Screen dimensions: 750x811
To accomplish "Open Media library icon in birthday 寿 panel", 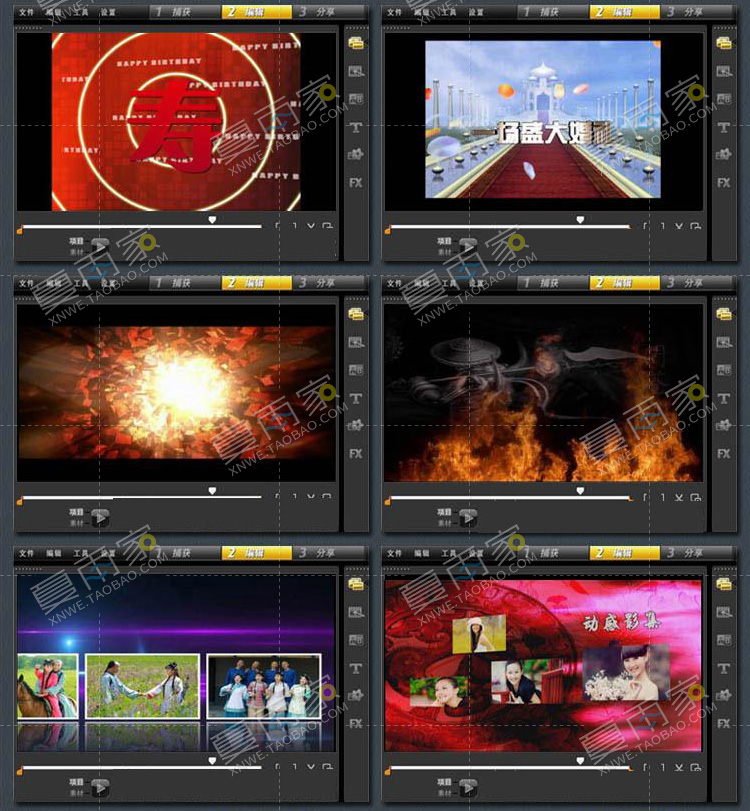I will click(356, 43).
